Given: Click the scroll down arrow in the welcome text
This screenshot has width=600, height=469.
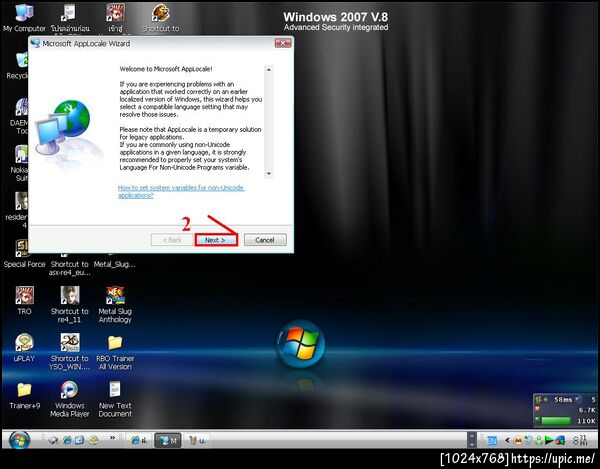Looking at the screenshot, I should point(269,174).
